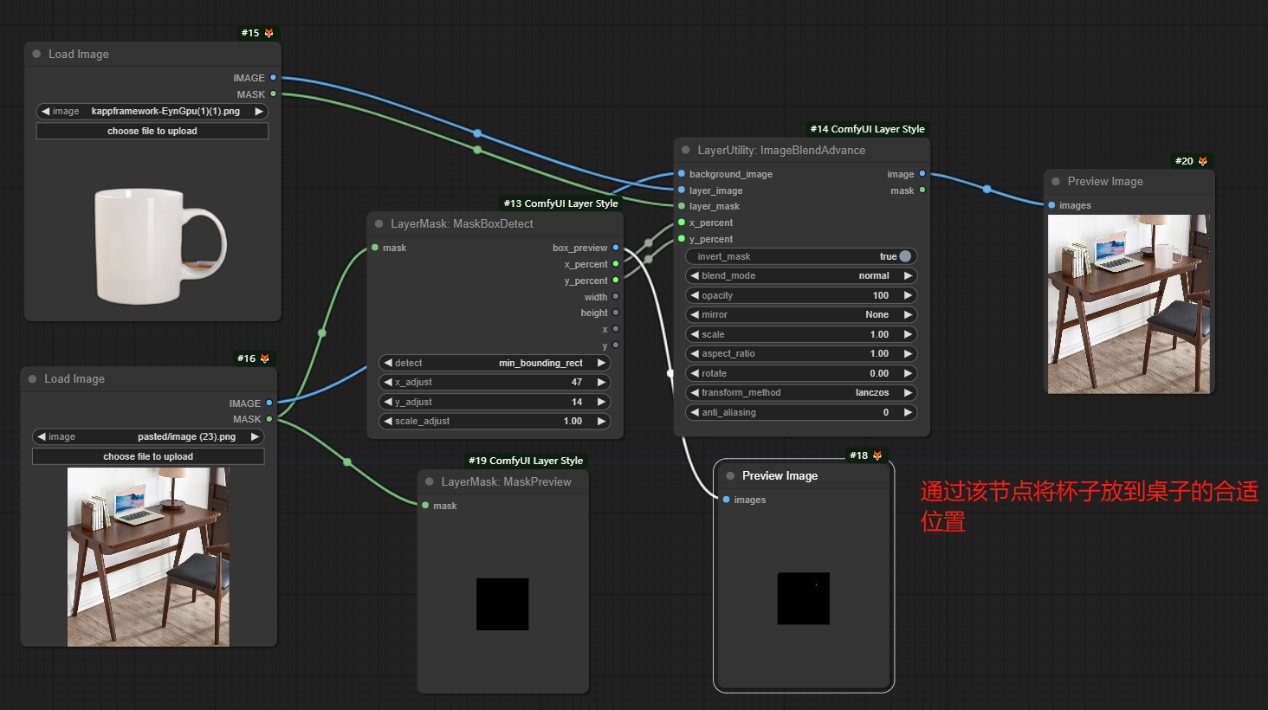Open the detect dropdown showing min_bounding_rect

tap(495, 363)
